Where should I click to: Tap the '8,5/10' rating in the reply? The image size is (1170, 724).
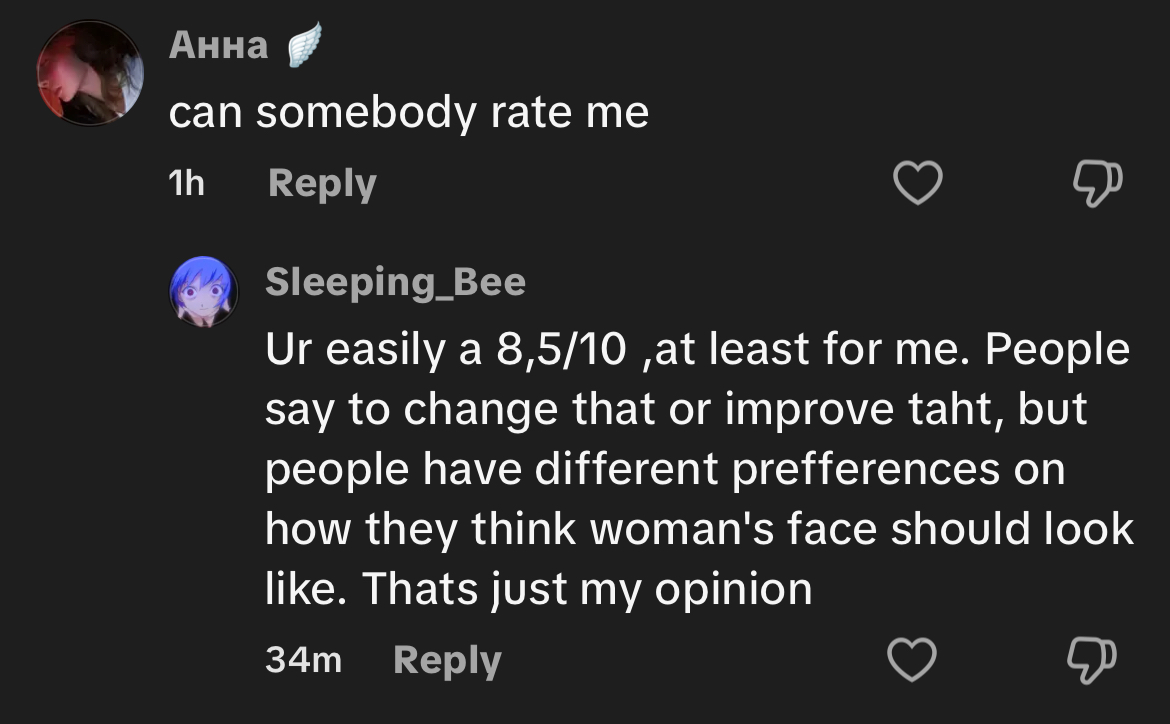[x=561, y=349]
